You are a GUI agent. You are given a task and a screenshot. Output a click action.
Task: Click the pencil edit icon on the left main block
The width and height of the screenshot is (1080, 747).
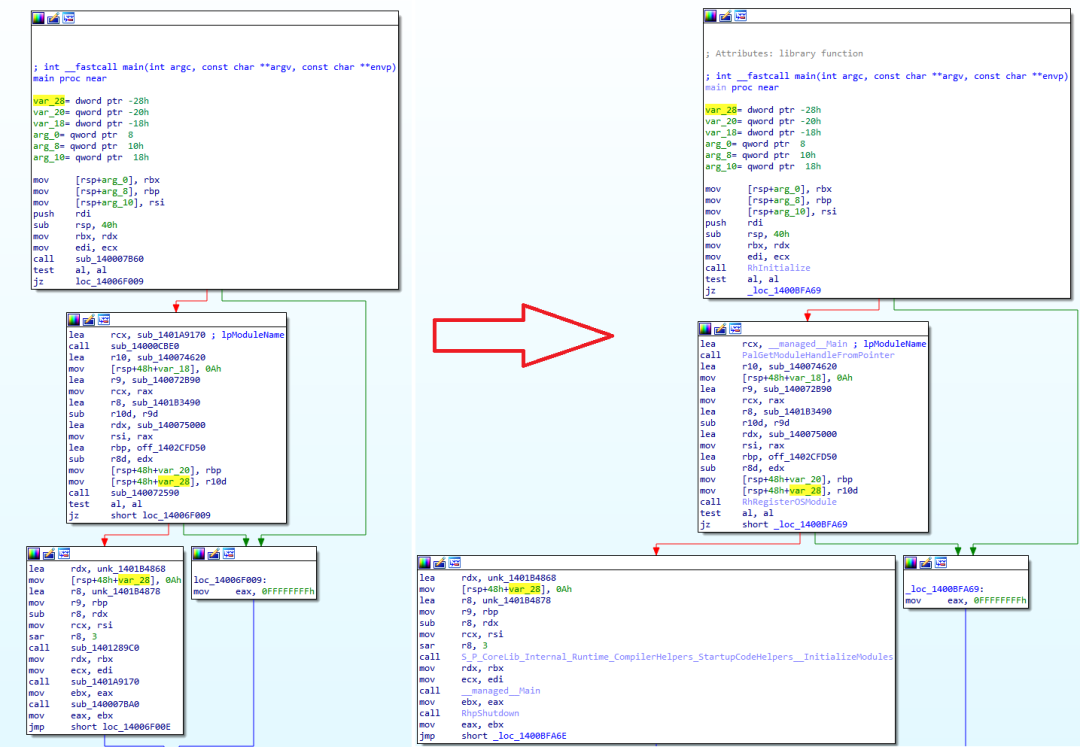coord(53,17)
